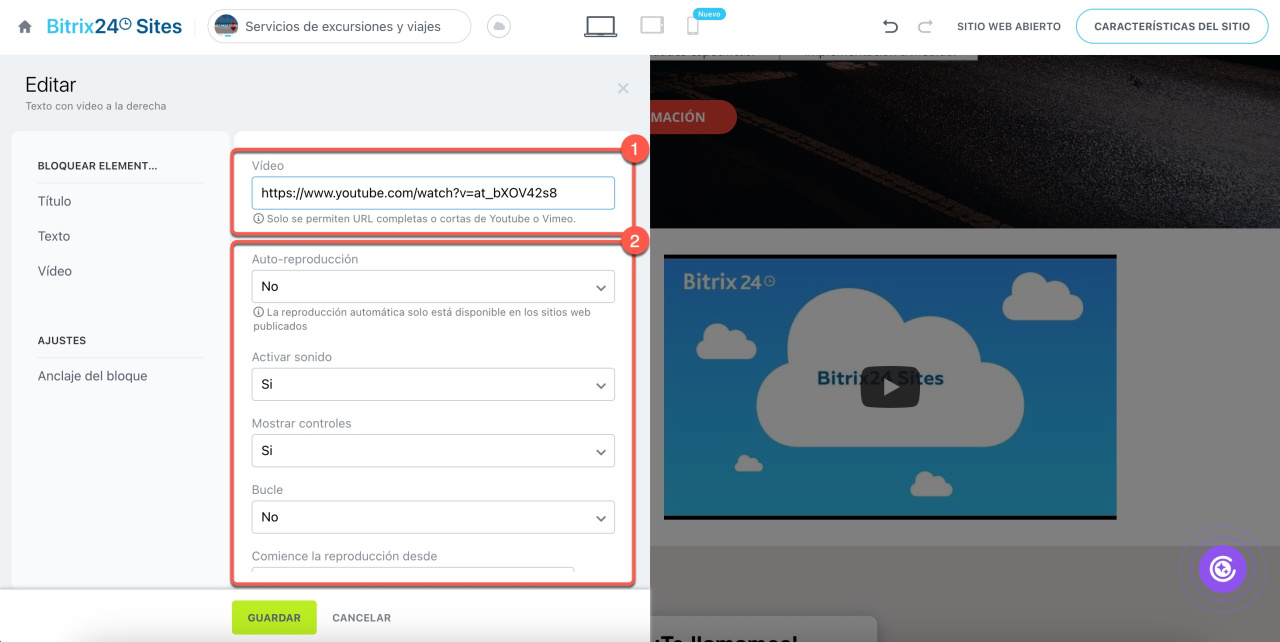The width and height of the screenshot is (1280, 642).
Task: Click the undo arrow icon
Action: pos(890,27)
